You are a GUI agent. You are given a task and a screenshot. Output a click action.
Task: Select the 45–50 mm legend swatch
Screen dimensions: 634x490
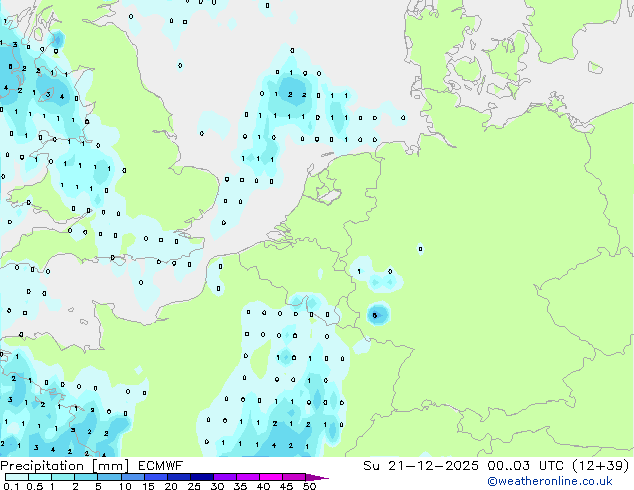(x=294, y=477)
